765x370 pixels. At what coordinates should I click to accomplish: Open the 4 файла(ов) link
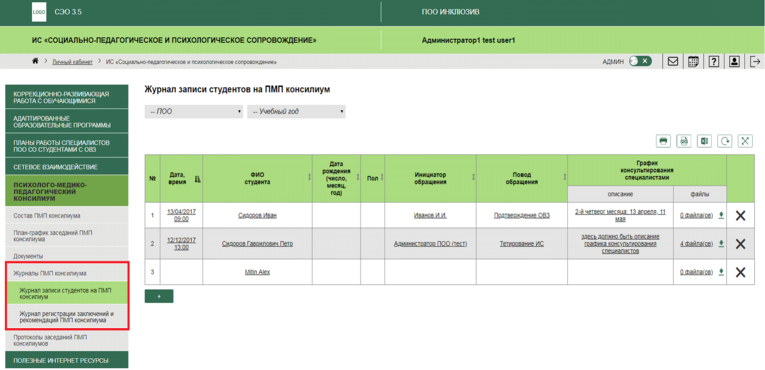click(697, 244)
